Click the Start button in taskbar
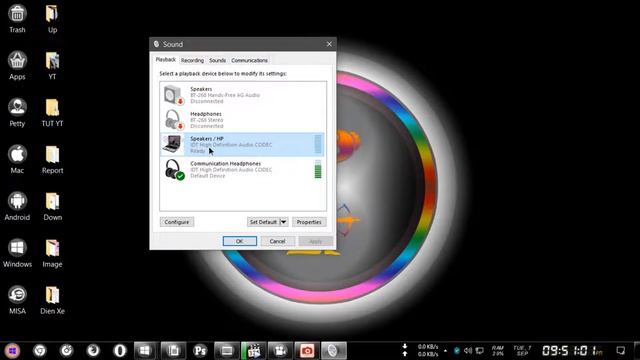 pos(12,351)
